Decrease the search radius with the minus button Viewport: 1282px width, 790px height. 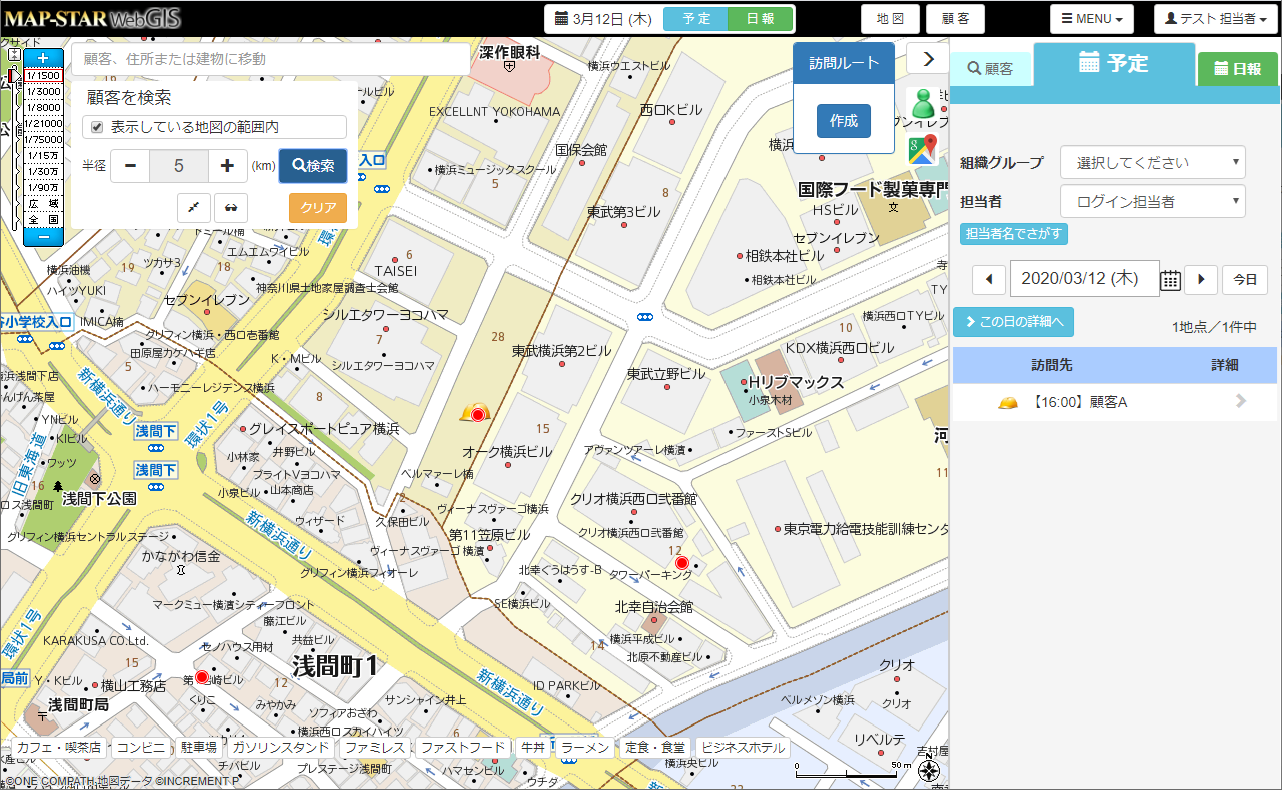tap(130, 166)
